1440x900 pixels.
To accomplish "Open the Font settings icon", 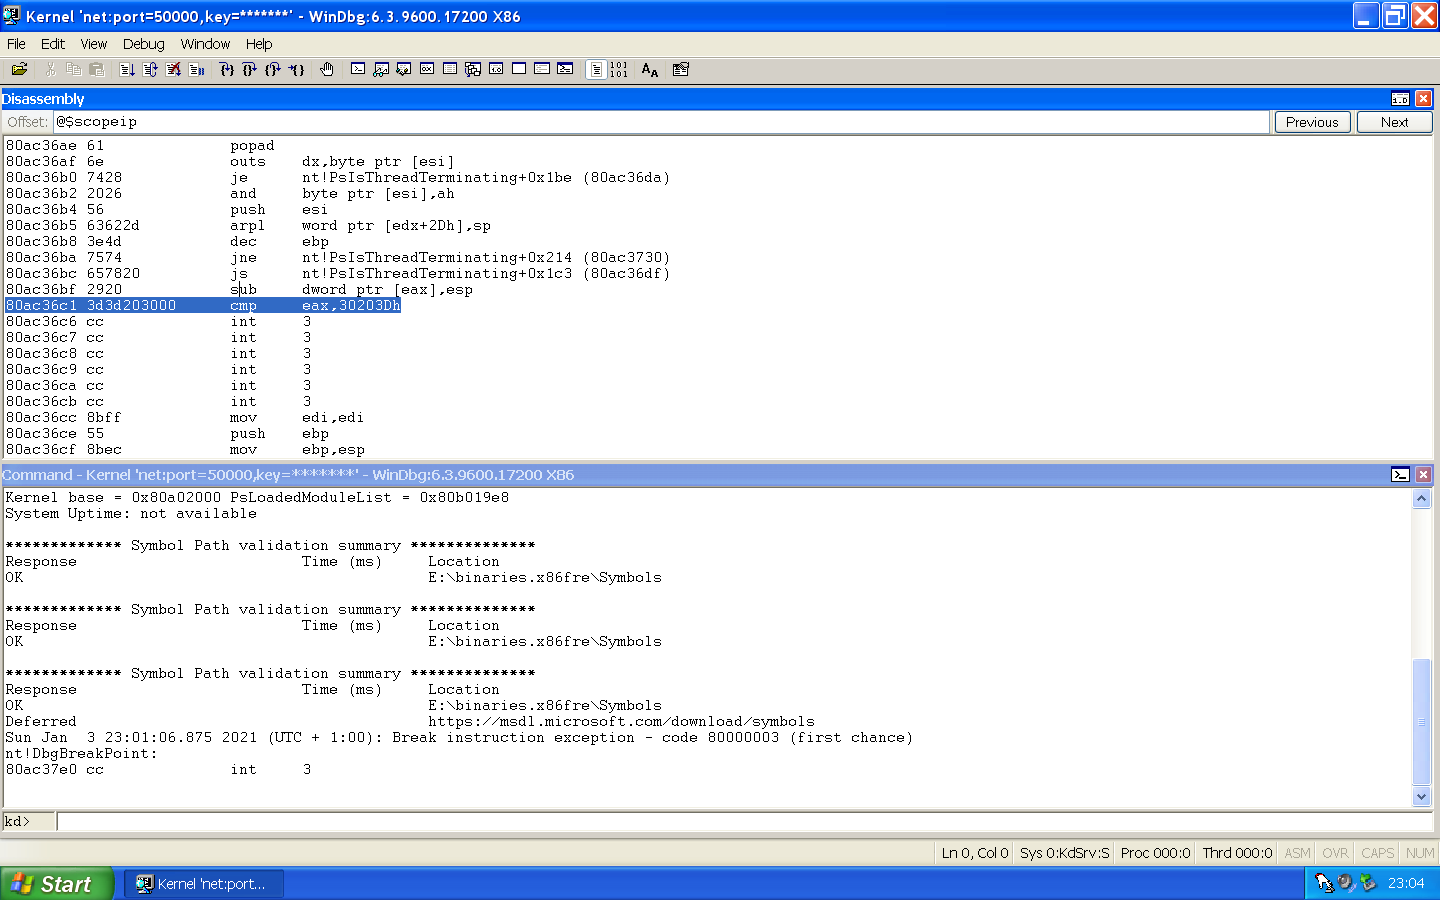I will click(650, 69).
